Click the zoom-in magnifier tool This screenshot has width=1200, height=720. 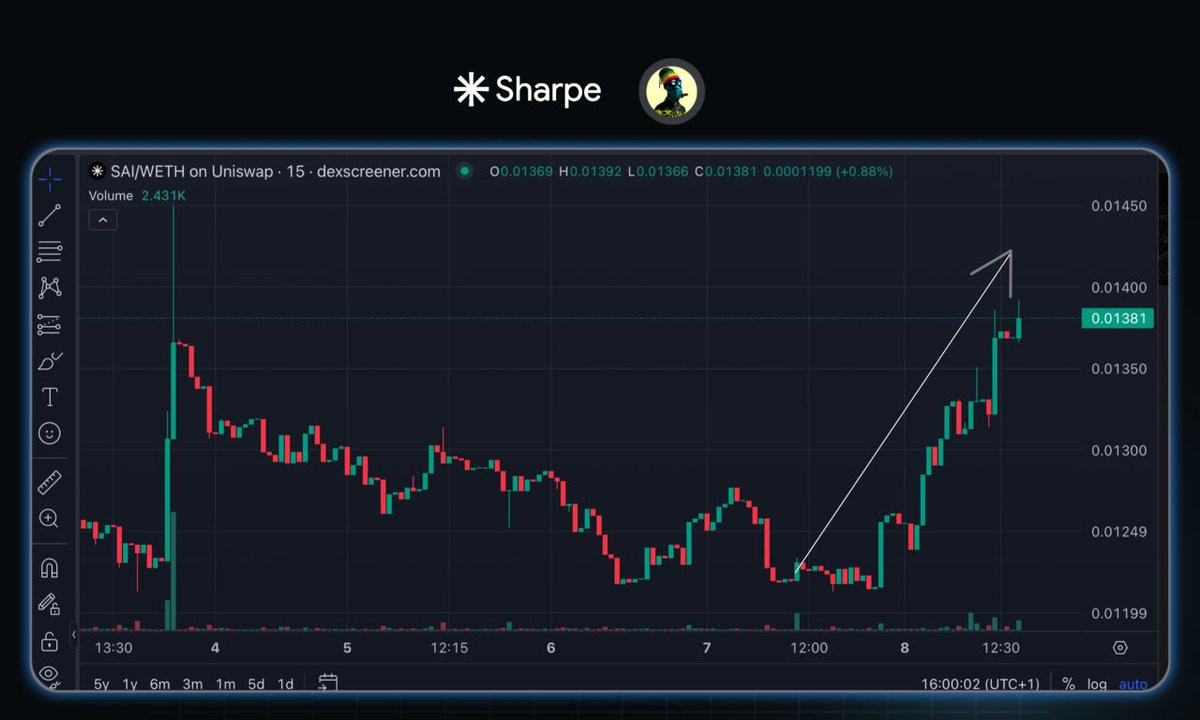pos(49,518)
